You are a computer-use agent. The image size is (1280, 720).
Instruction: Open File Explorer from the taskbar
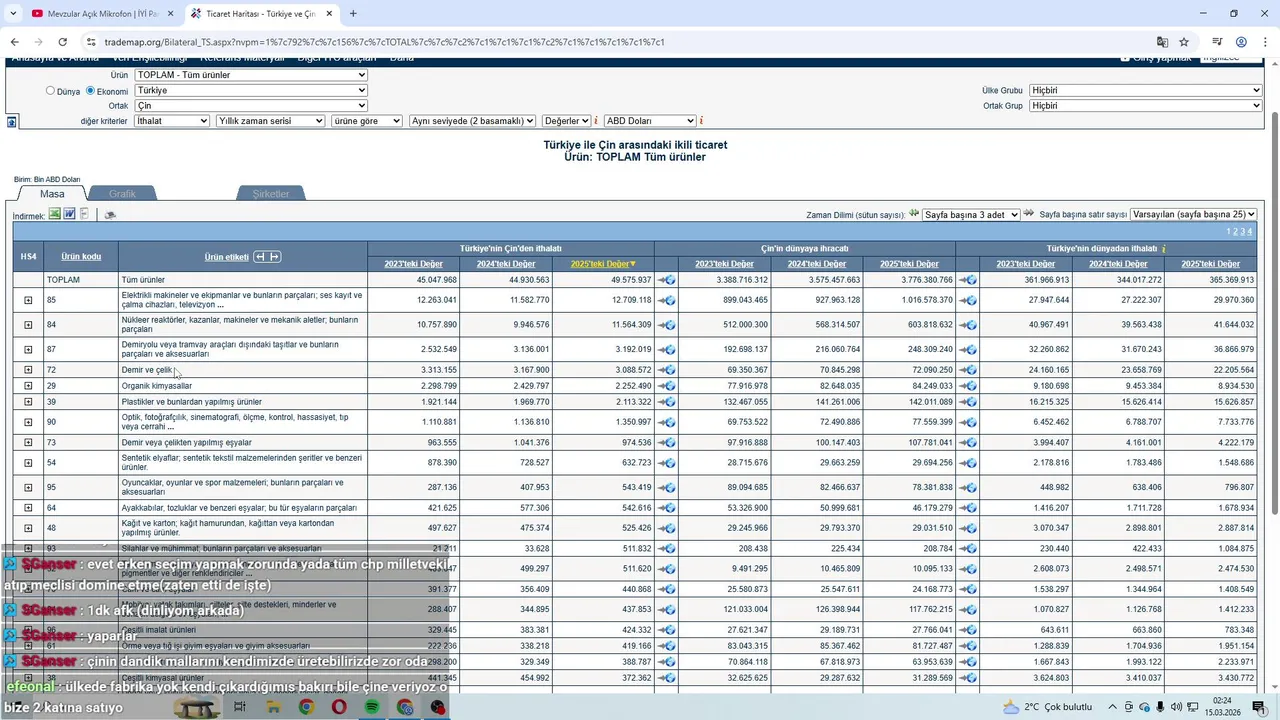coord(273,707)
